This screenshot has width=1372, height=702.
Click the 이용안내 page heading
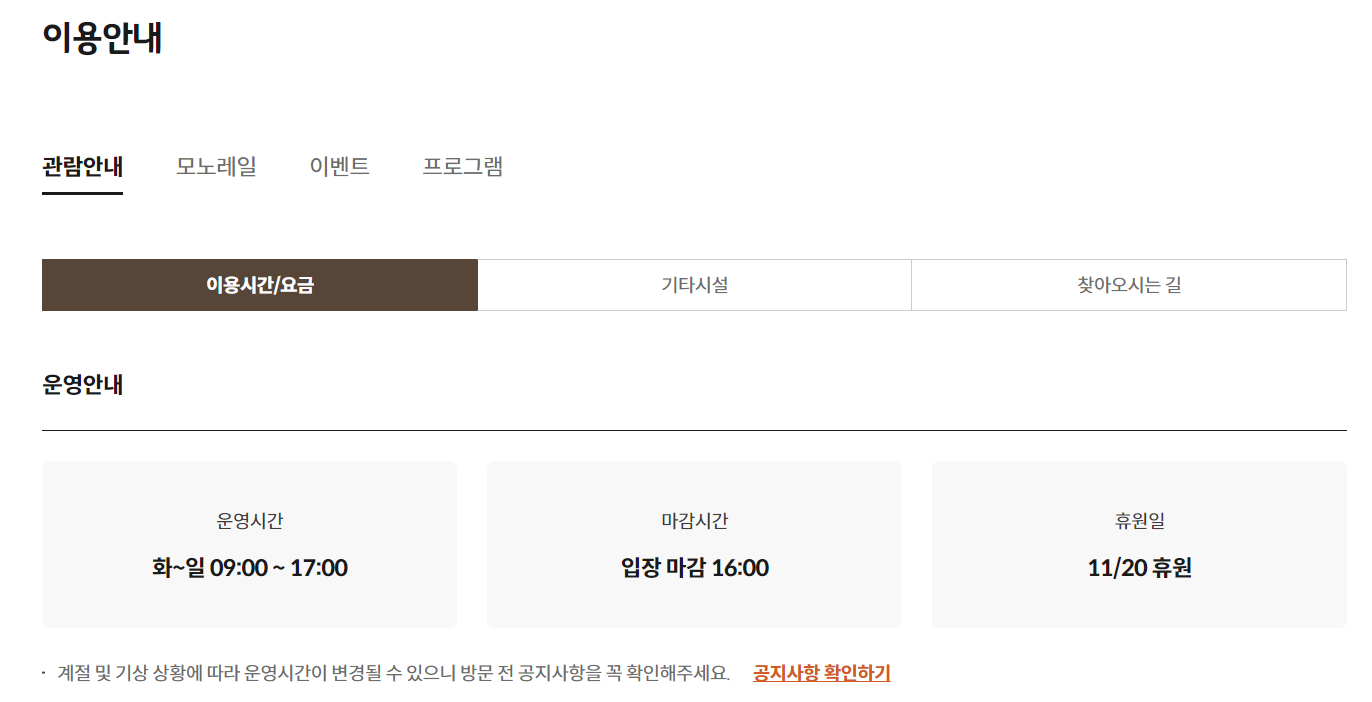click(x=102, y=38)
